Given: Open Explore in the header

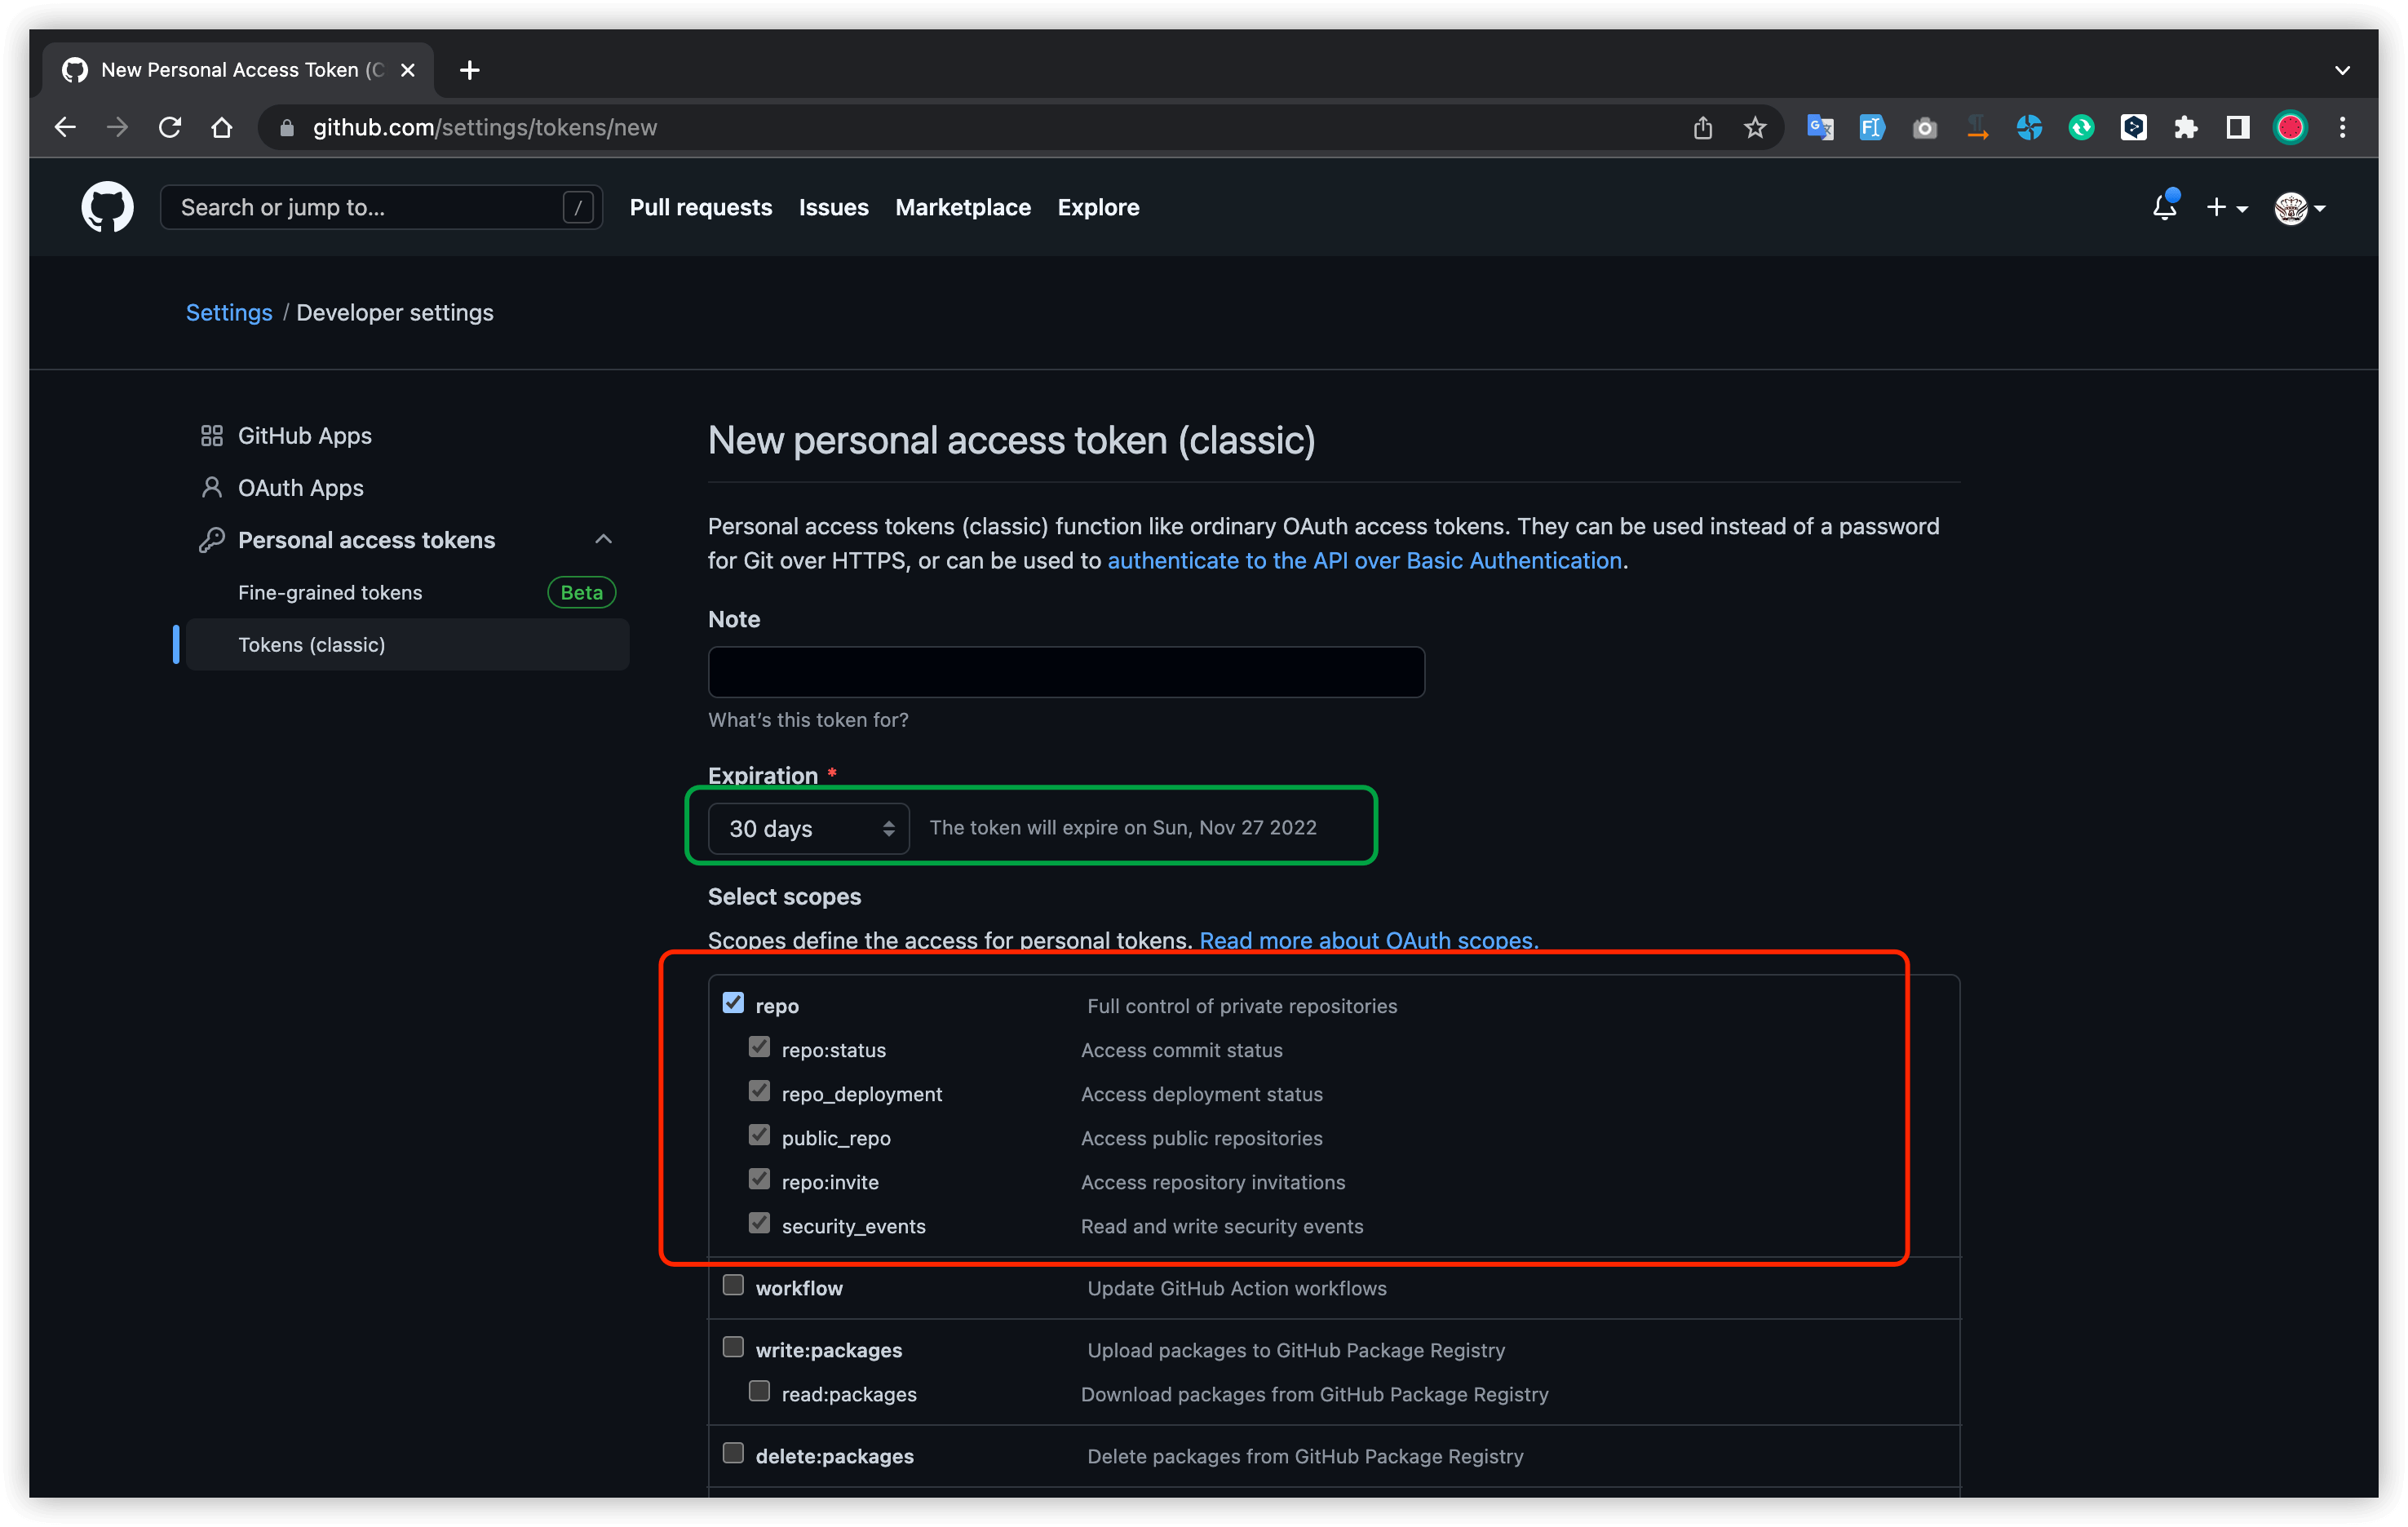Looking at the screenshot, I should 1098,207.
